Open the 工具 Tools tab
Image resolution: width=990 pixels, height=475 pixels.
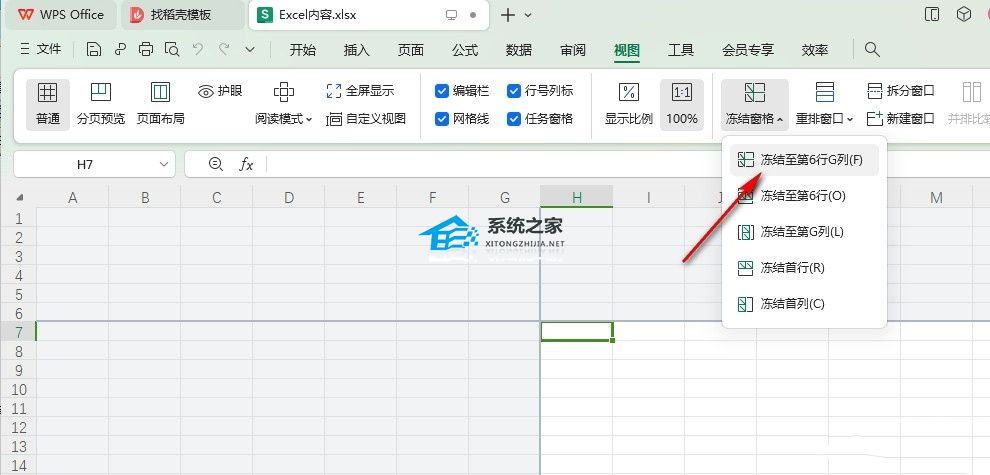click(x=681, y=50)
